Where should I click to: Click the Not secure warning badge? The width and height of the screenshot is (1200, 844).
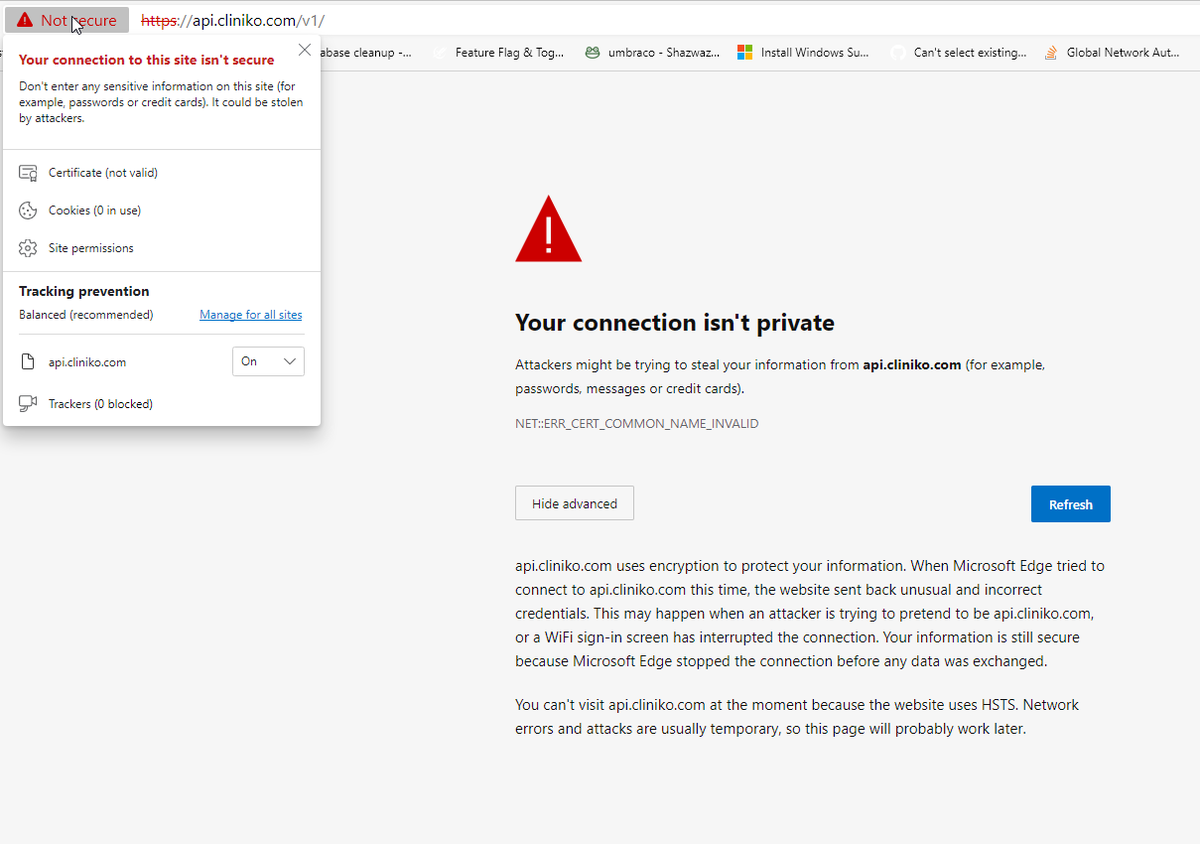(67, 20)
